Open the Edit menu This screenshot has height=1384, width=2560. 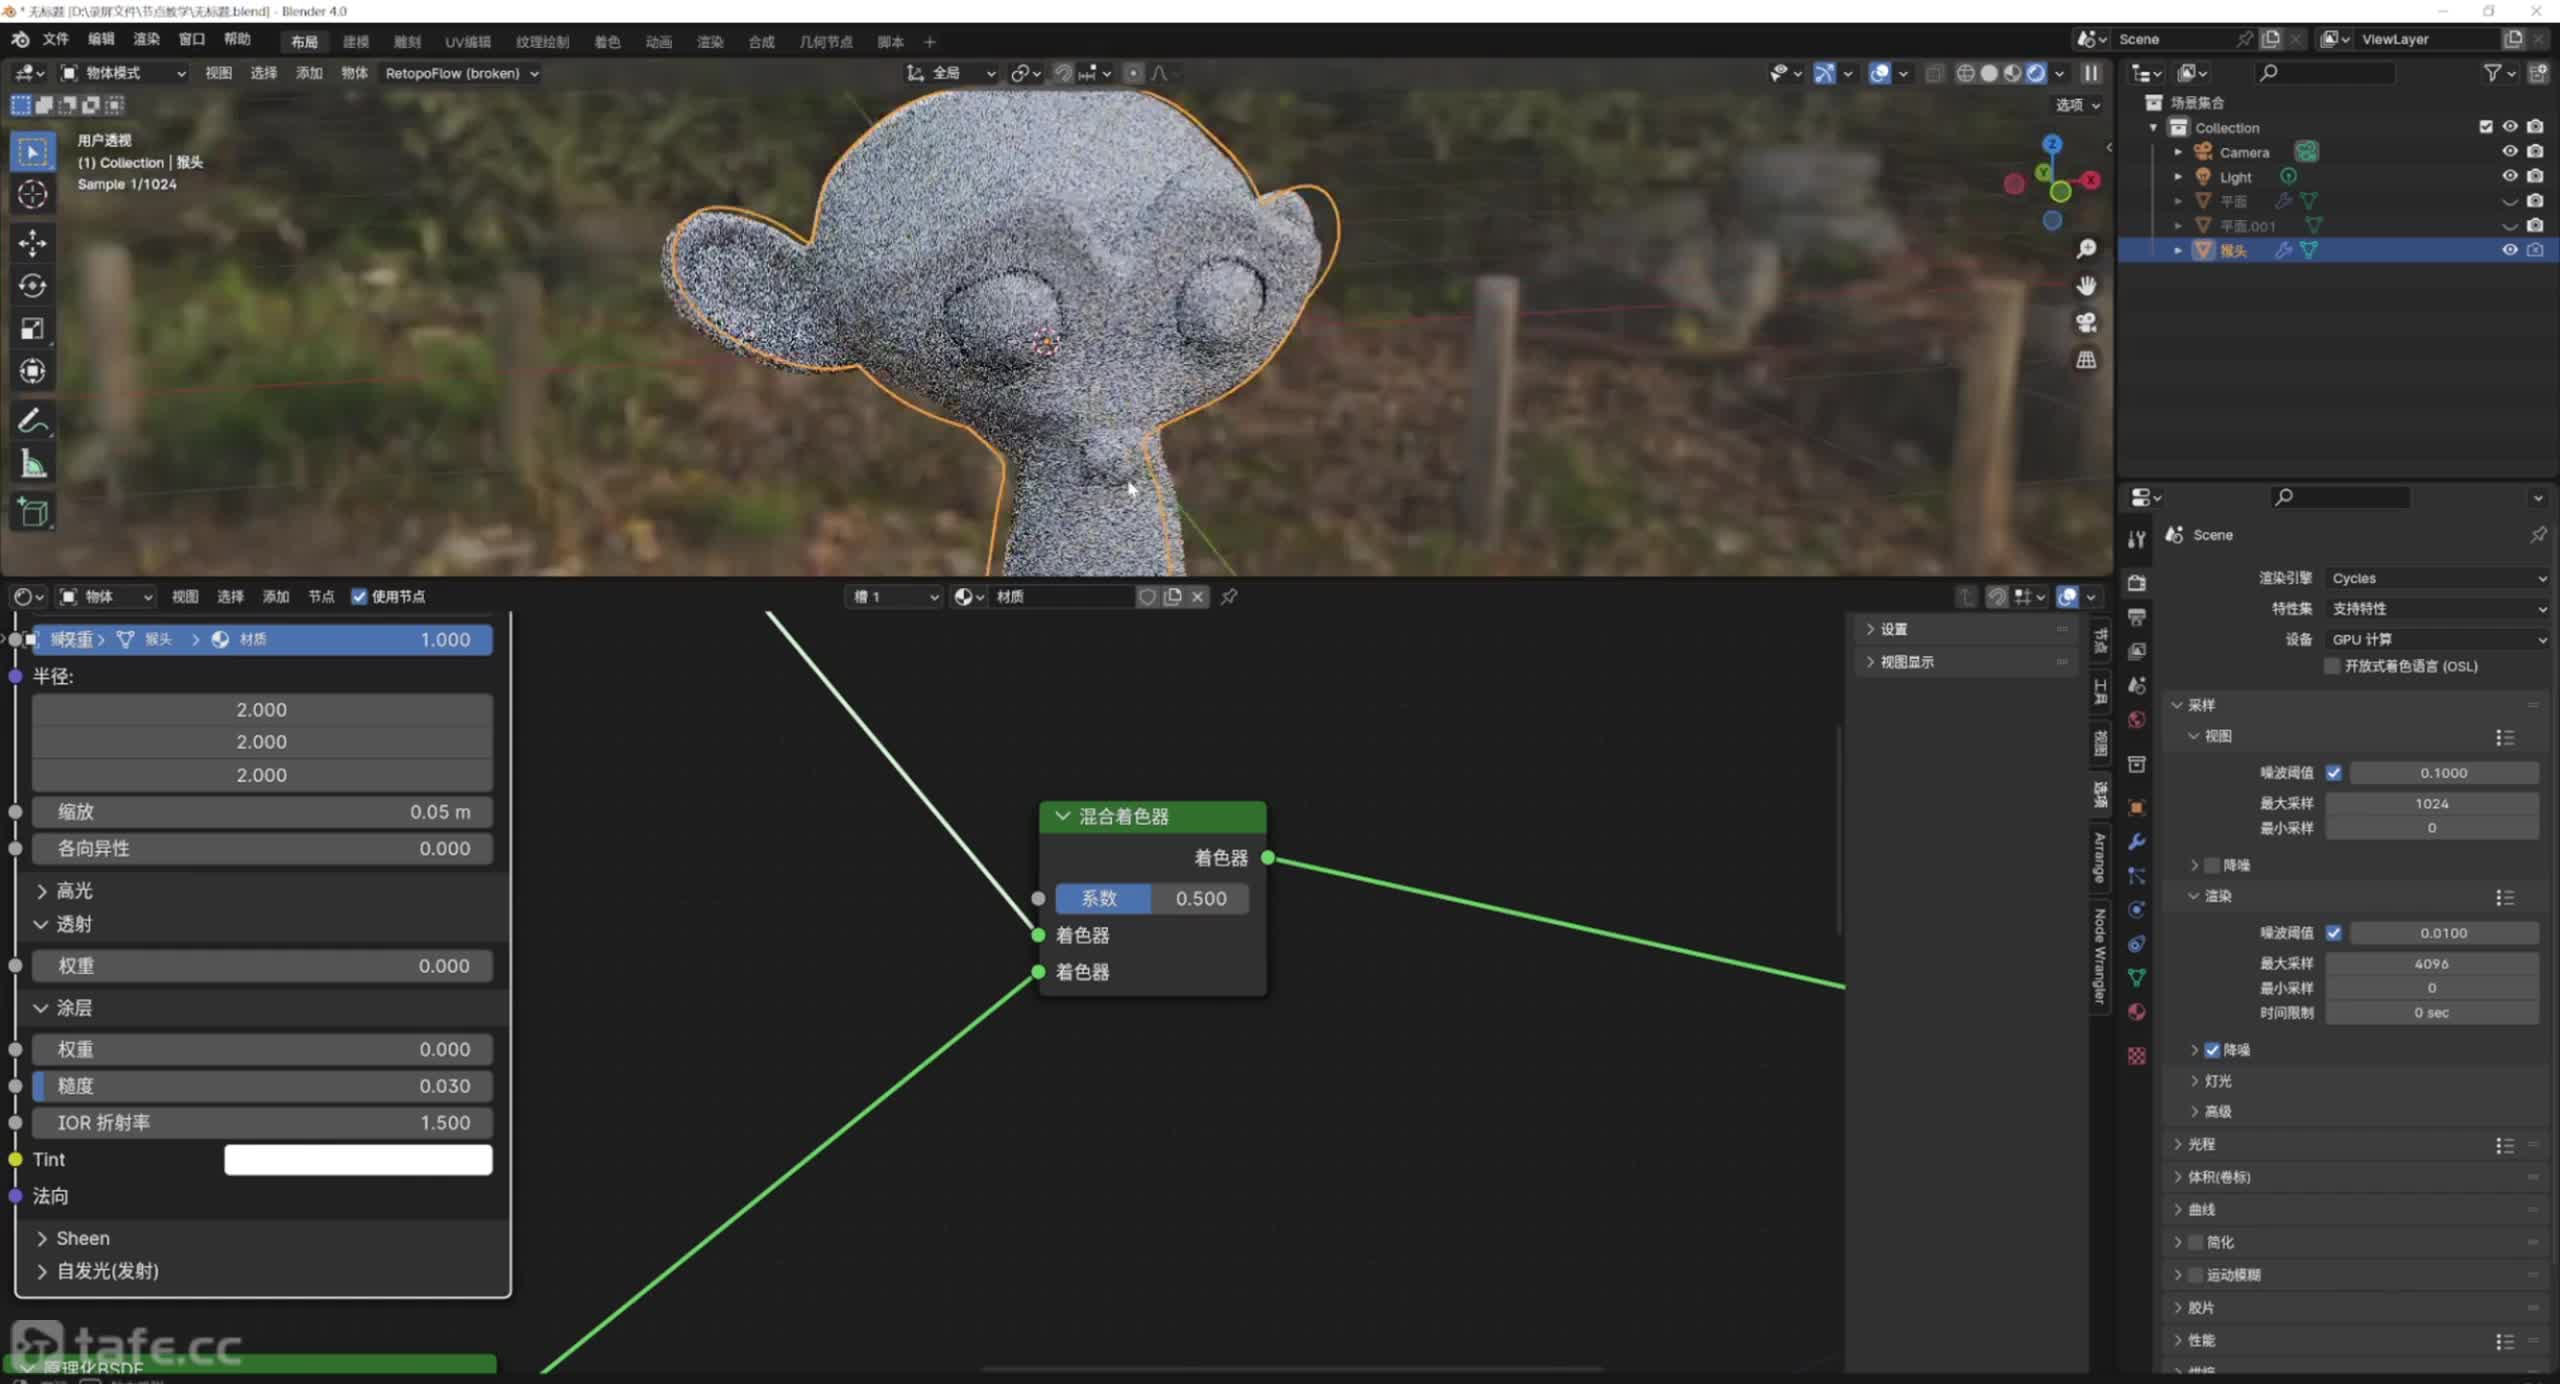tap(101, 40)
